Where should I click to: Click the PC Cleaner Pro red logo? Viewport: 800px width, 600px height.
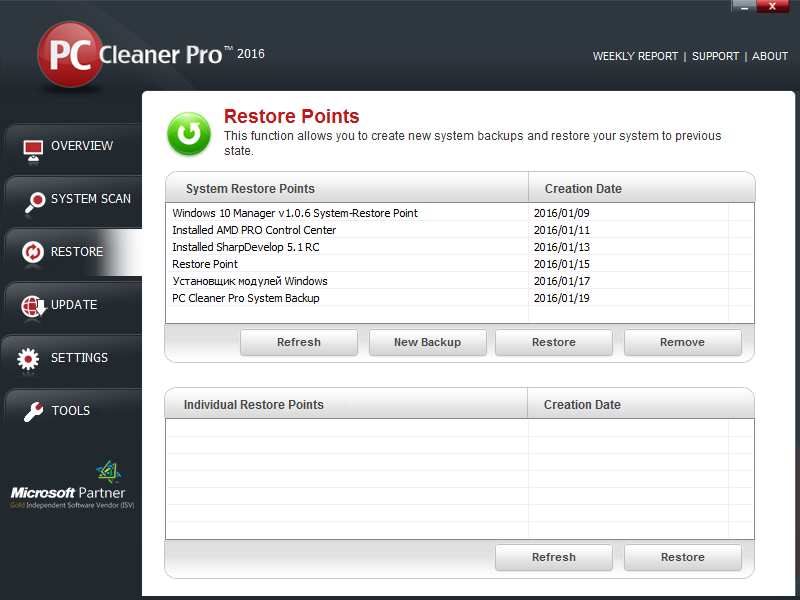point(70,54)
